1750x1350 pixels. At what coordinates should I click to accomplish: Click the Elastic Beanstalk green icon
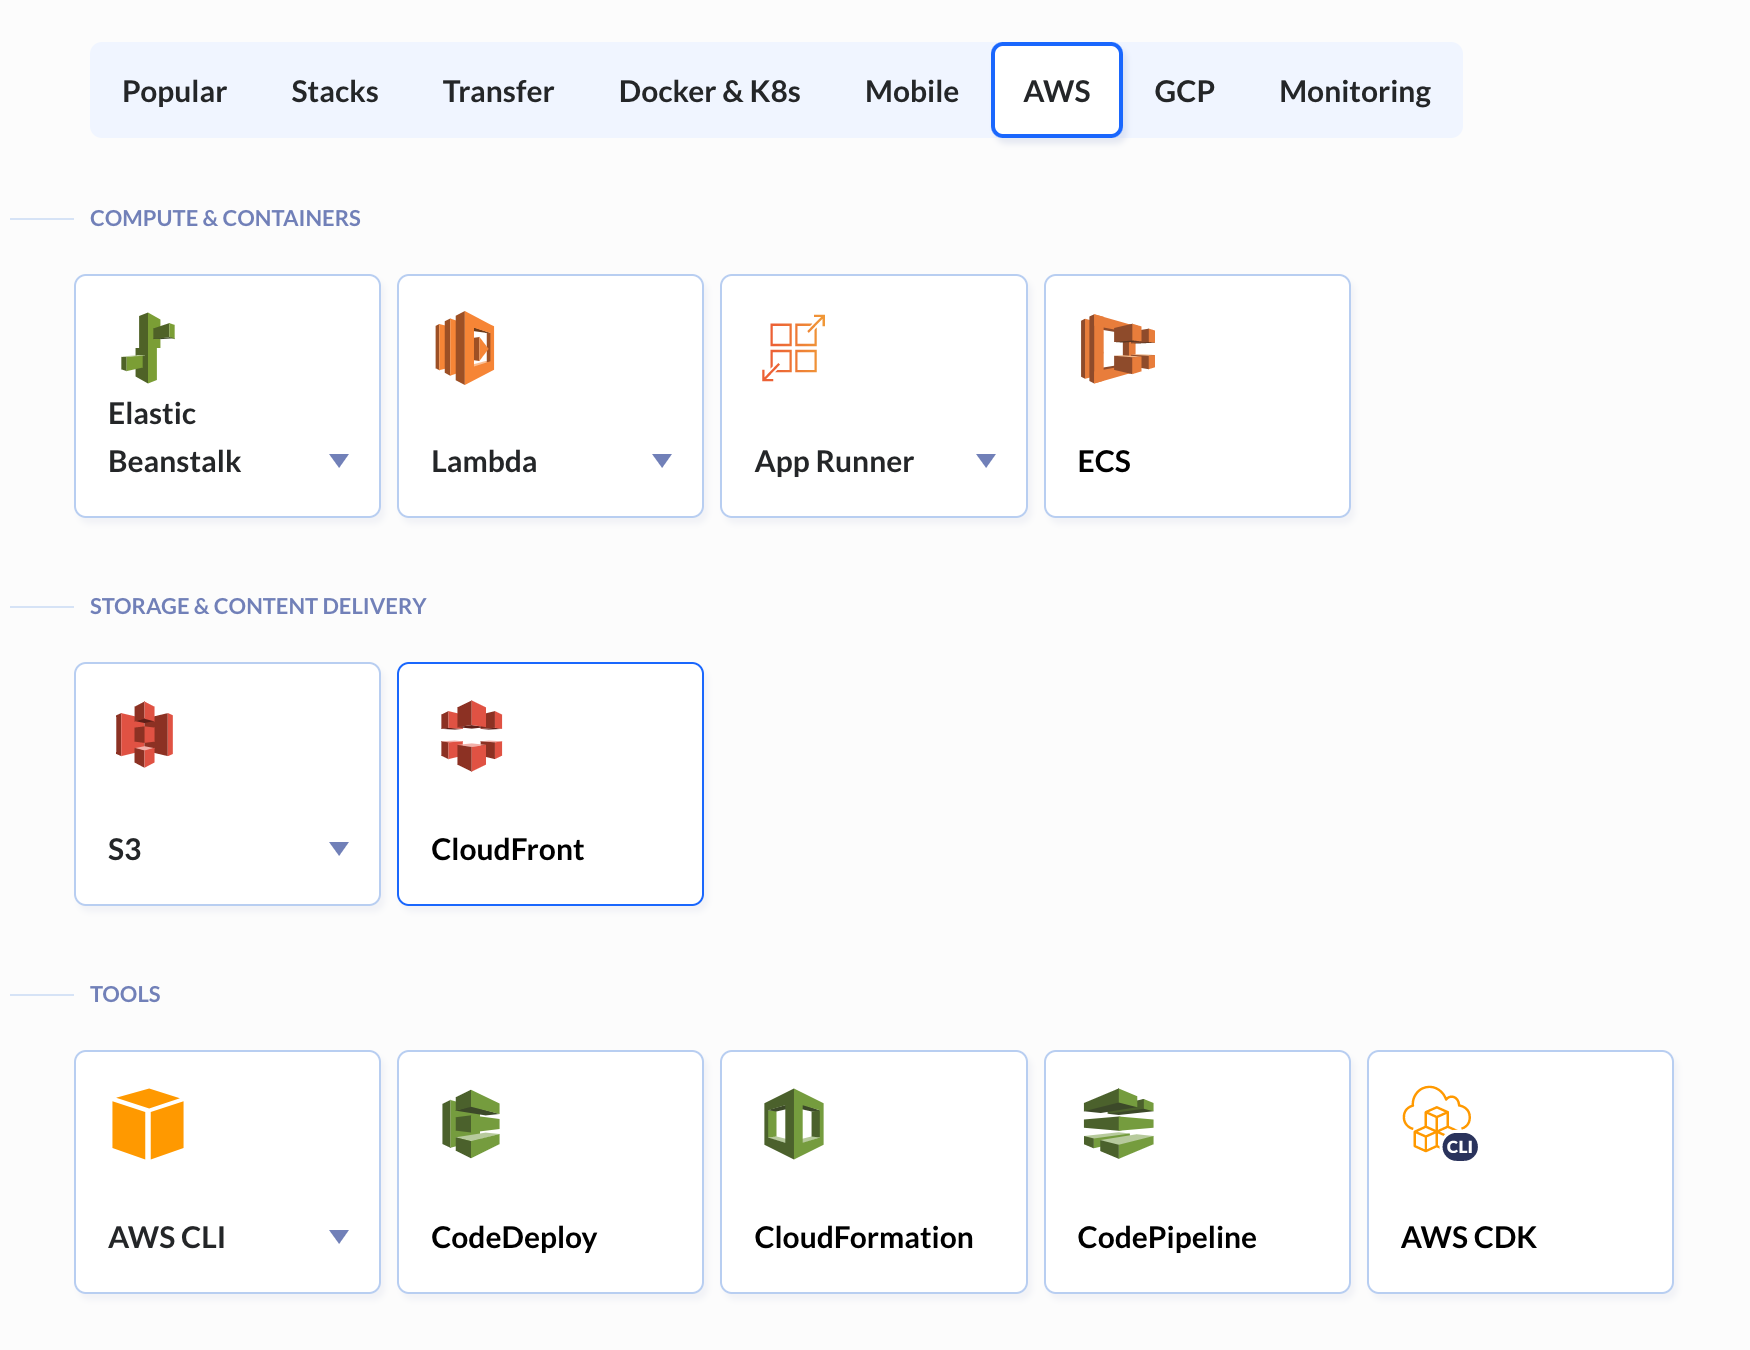(148, 348)
